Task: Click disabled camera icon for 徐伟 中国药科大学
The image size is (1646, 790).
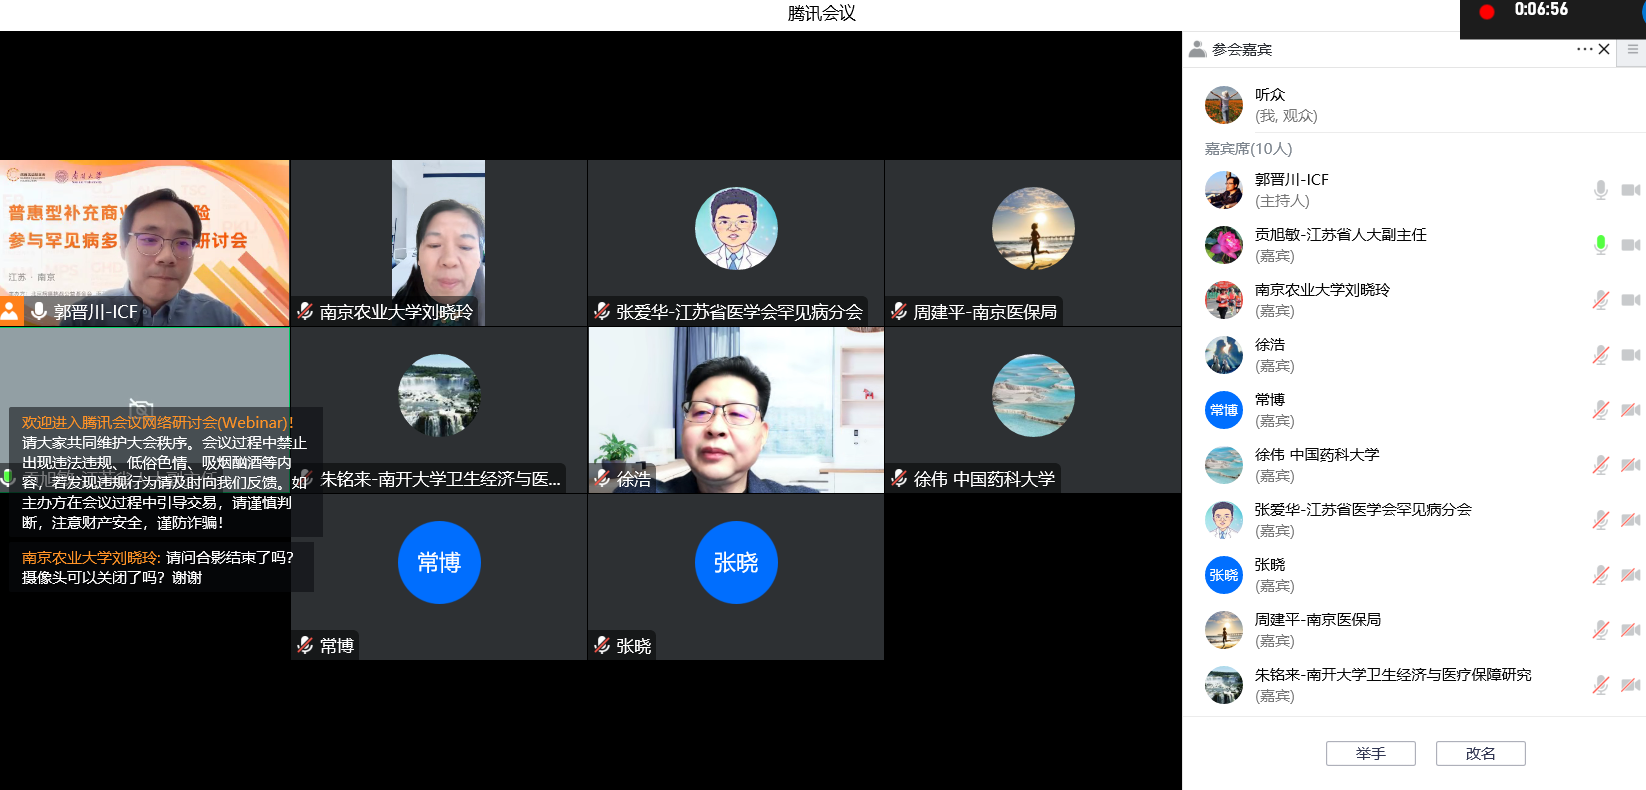Action: click(1631, 465)
